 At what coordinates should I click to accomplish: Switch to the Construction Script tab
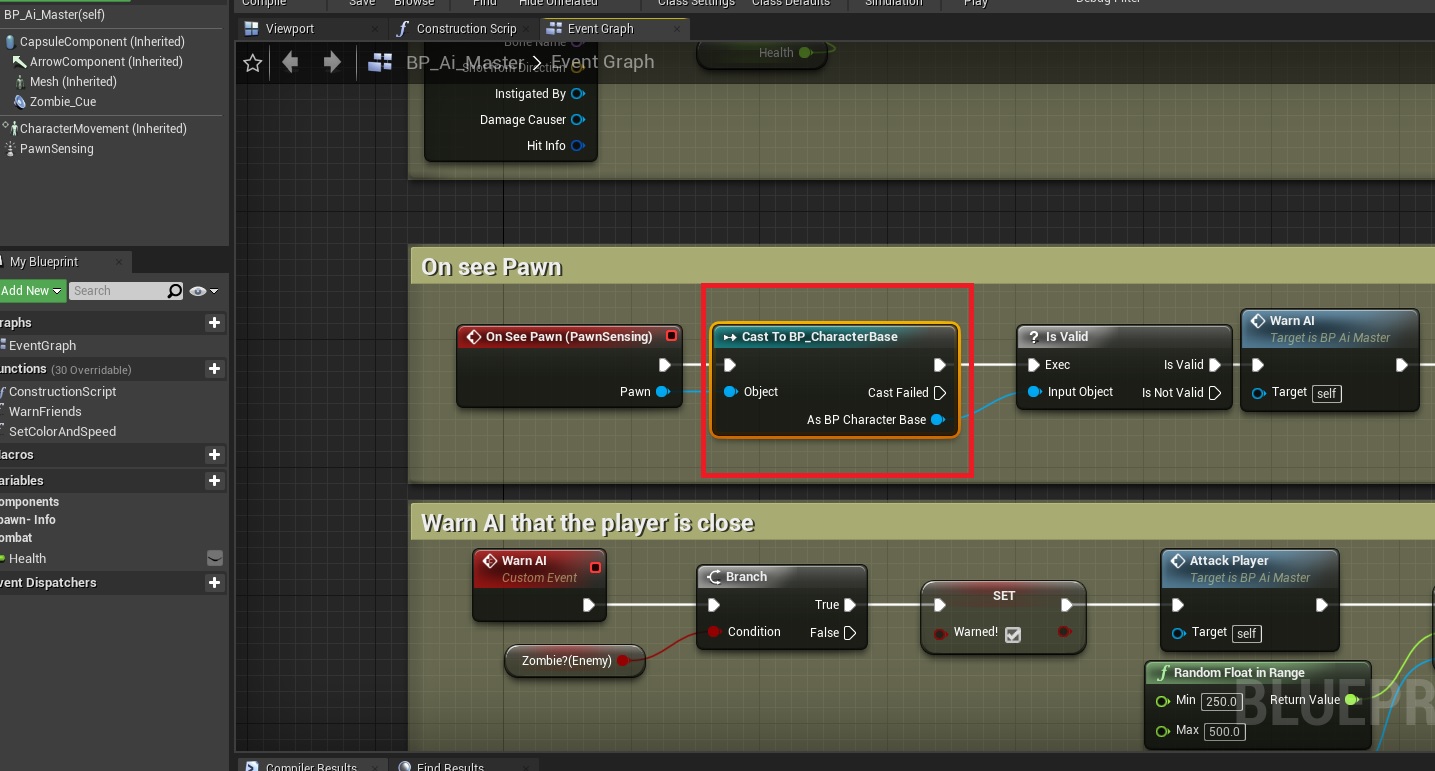465,29
